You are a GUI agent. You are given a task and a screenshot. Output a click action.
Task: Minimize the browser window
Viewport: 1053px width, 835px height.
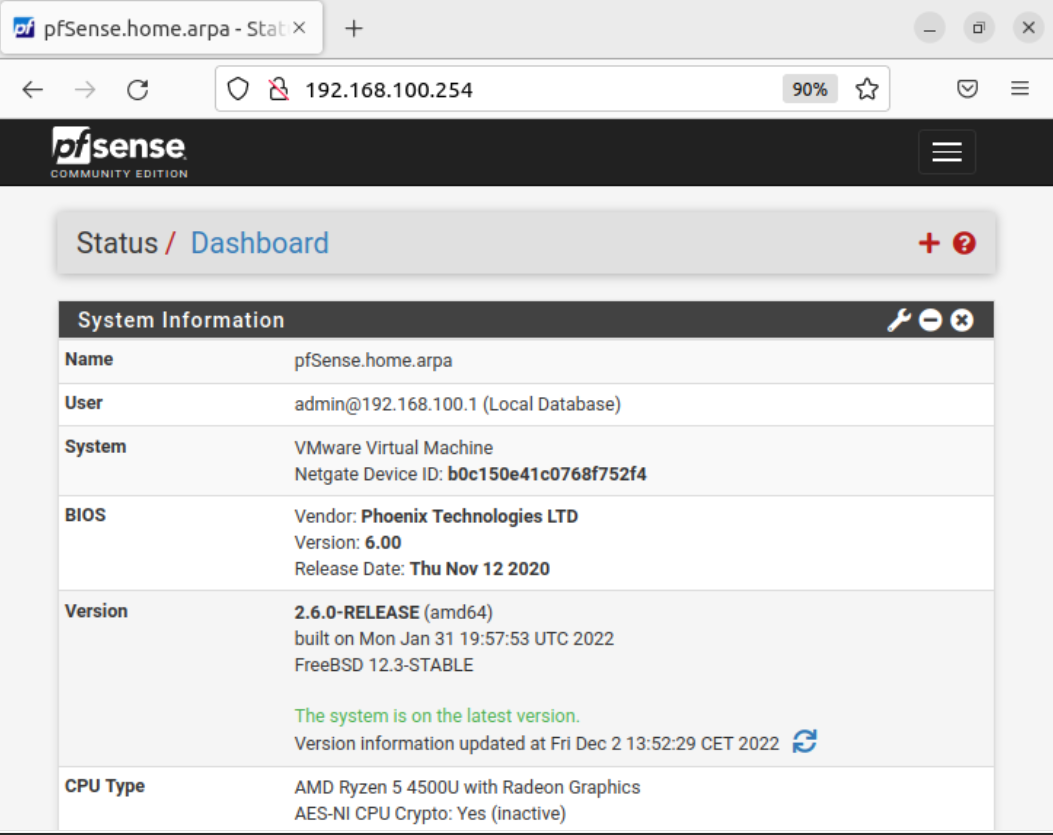929,28
